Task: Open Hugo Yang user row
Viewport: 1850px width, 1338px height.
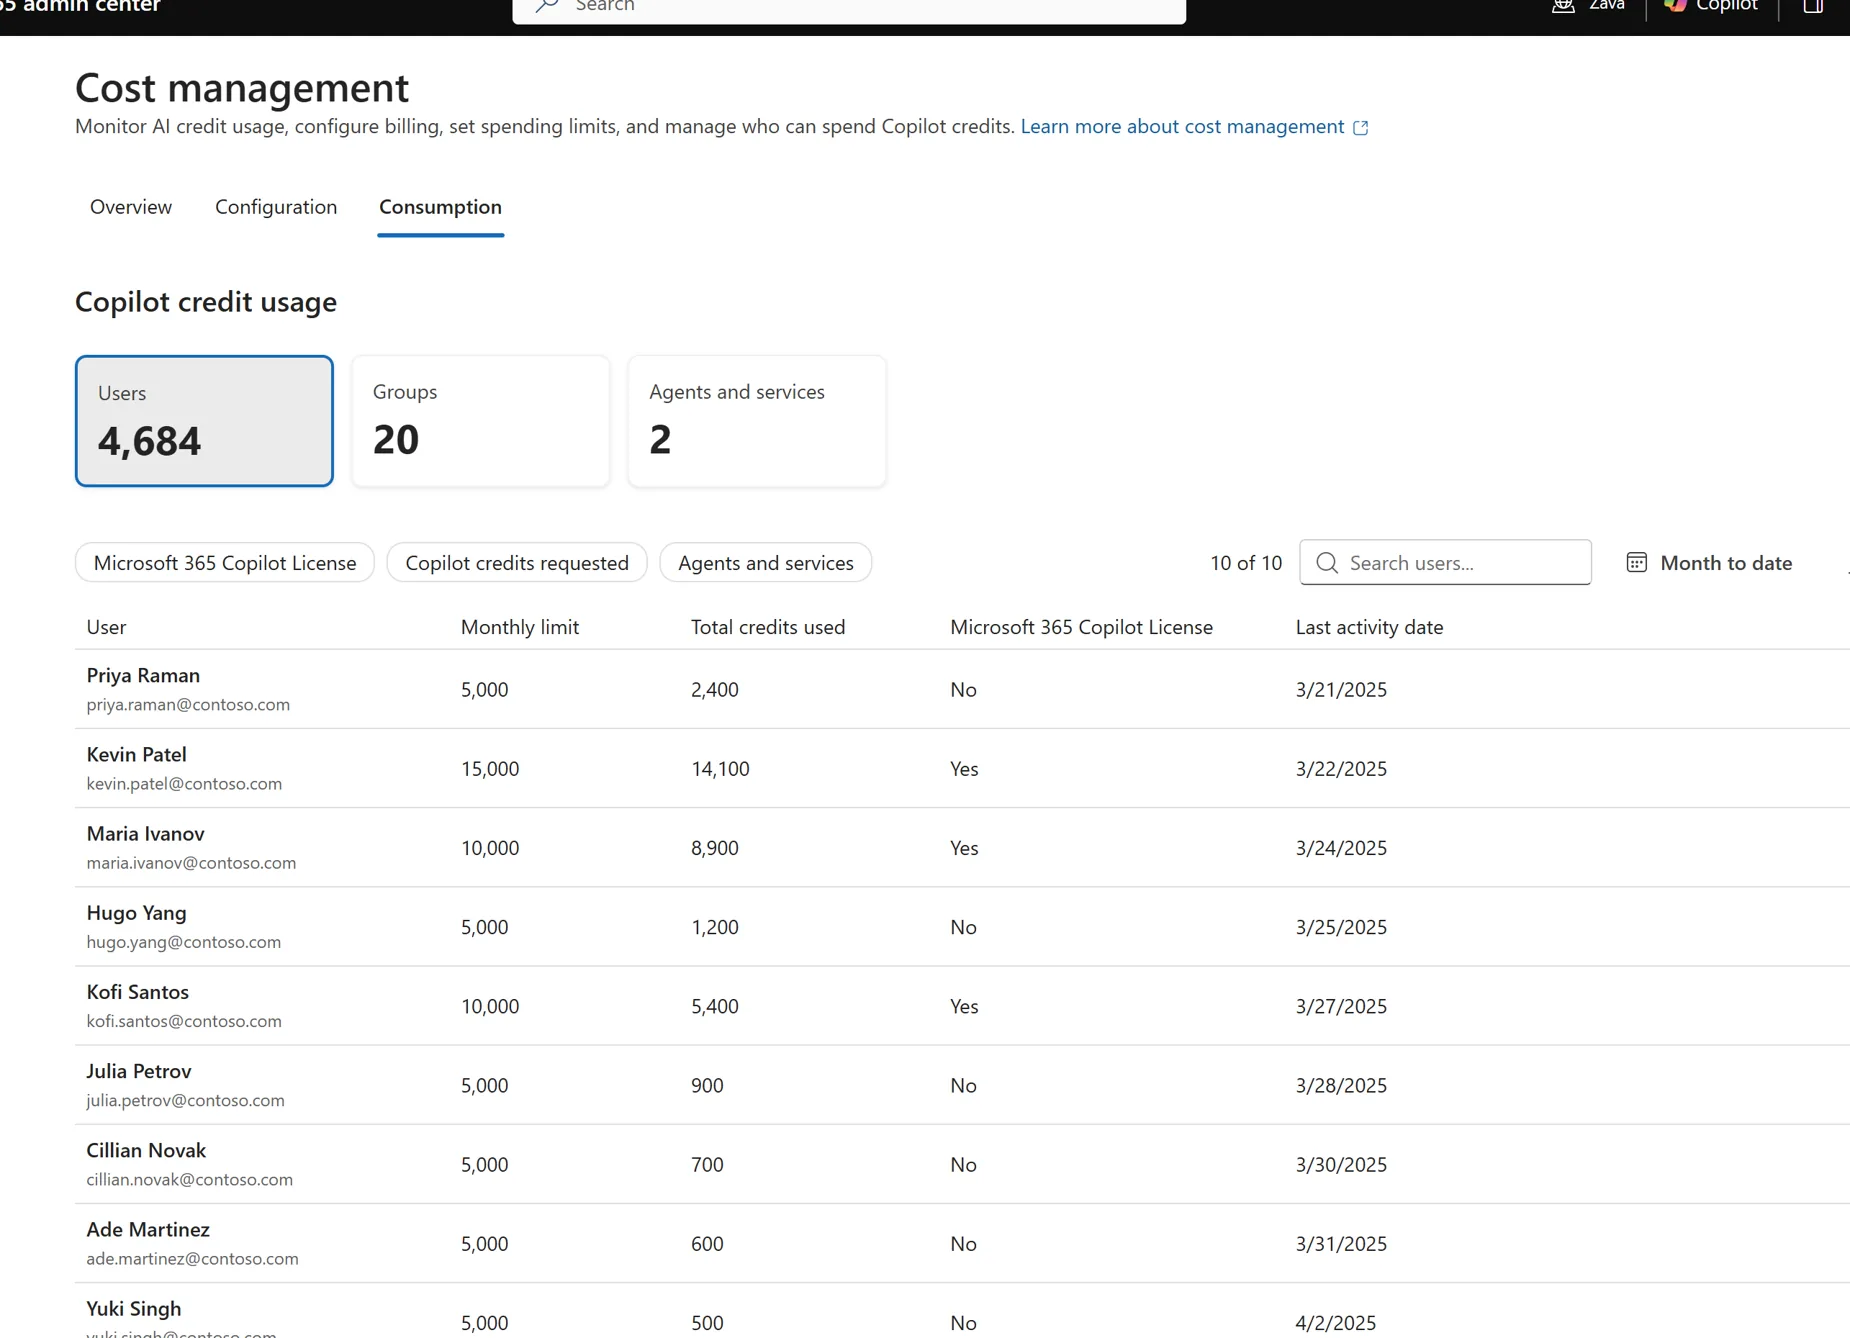Action: [x=962, y=926]
